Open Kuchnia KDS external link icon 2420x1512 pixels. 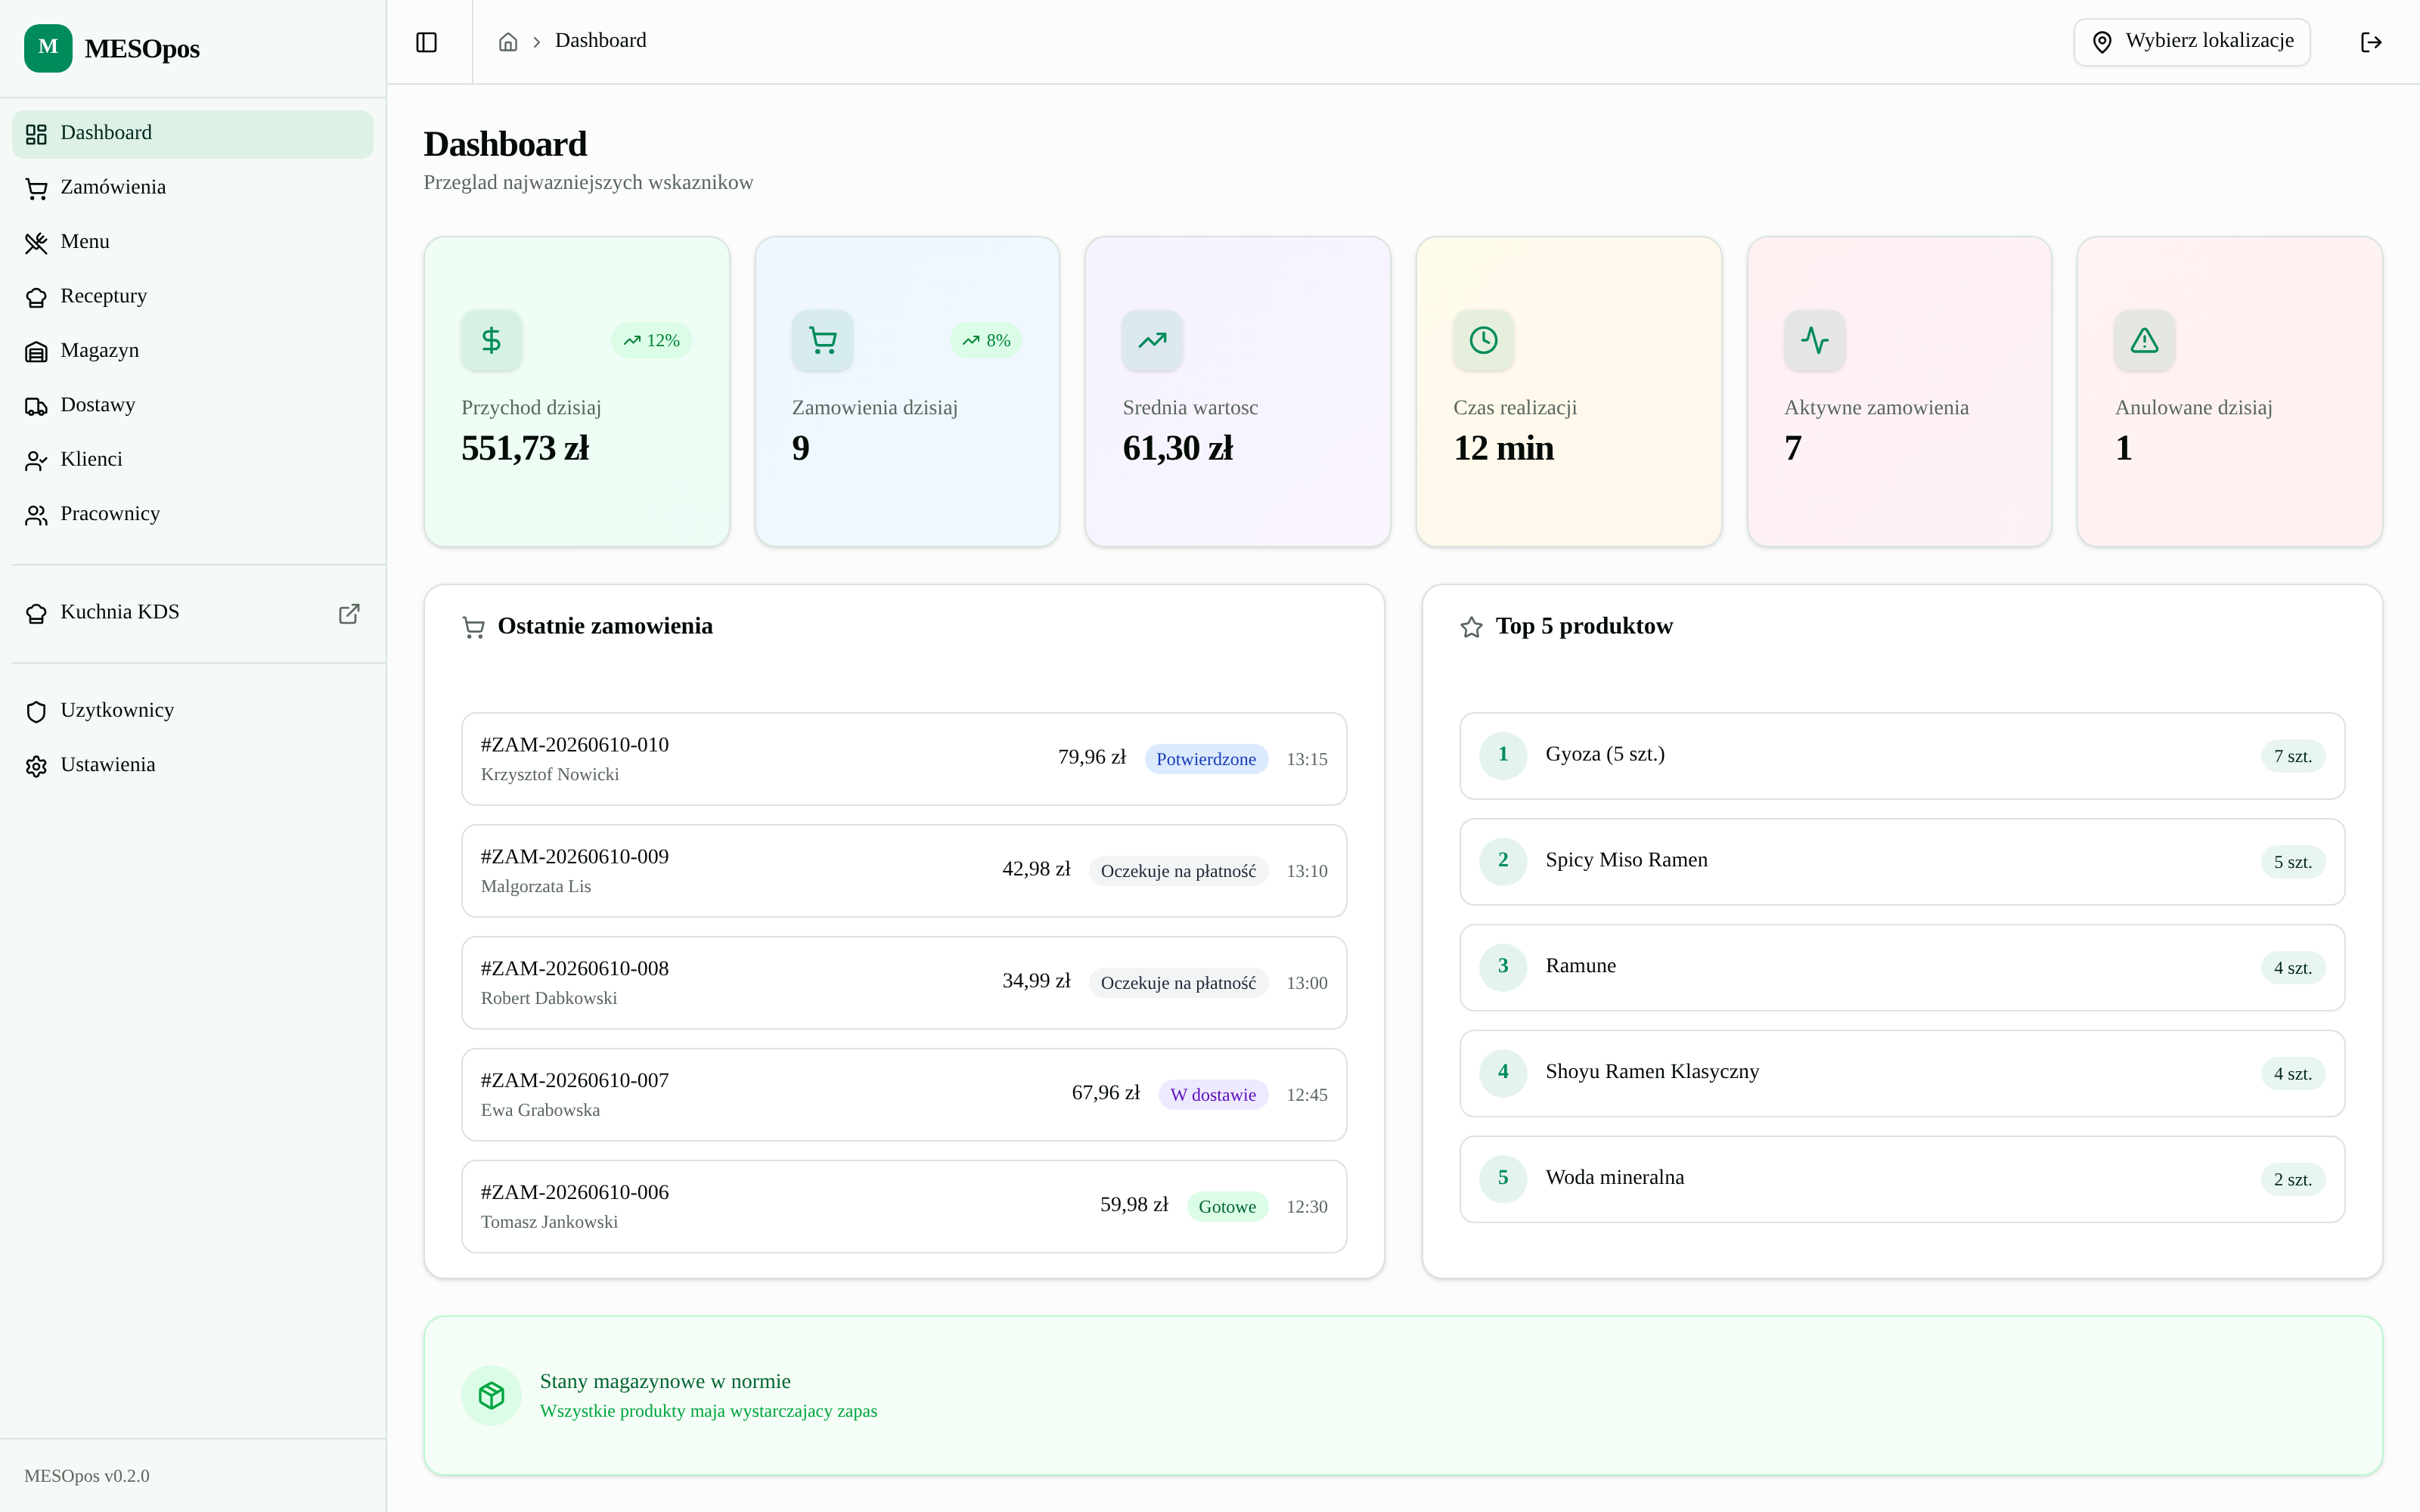[349, 613]
